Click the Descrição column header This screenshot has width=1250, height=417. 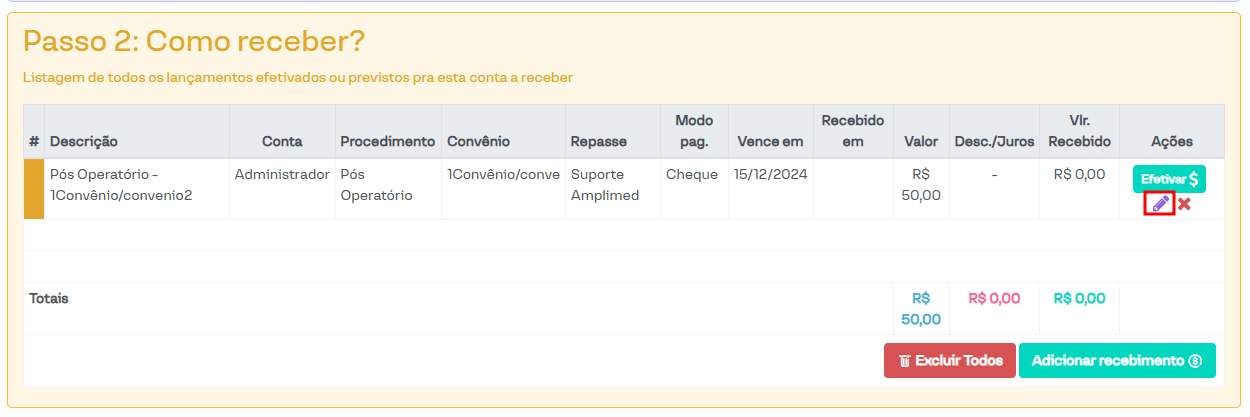coord(84,142)
